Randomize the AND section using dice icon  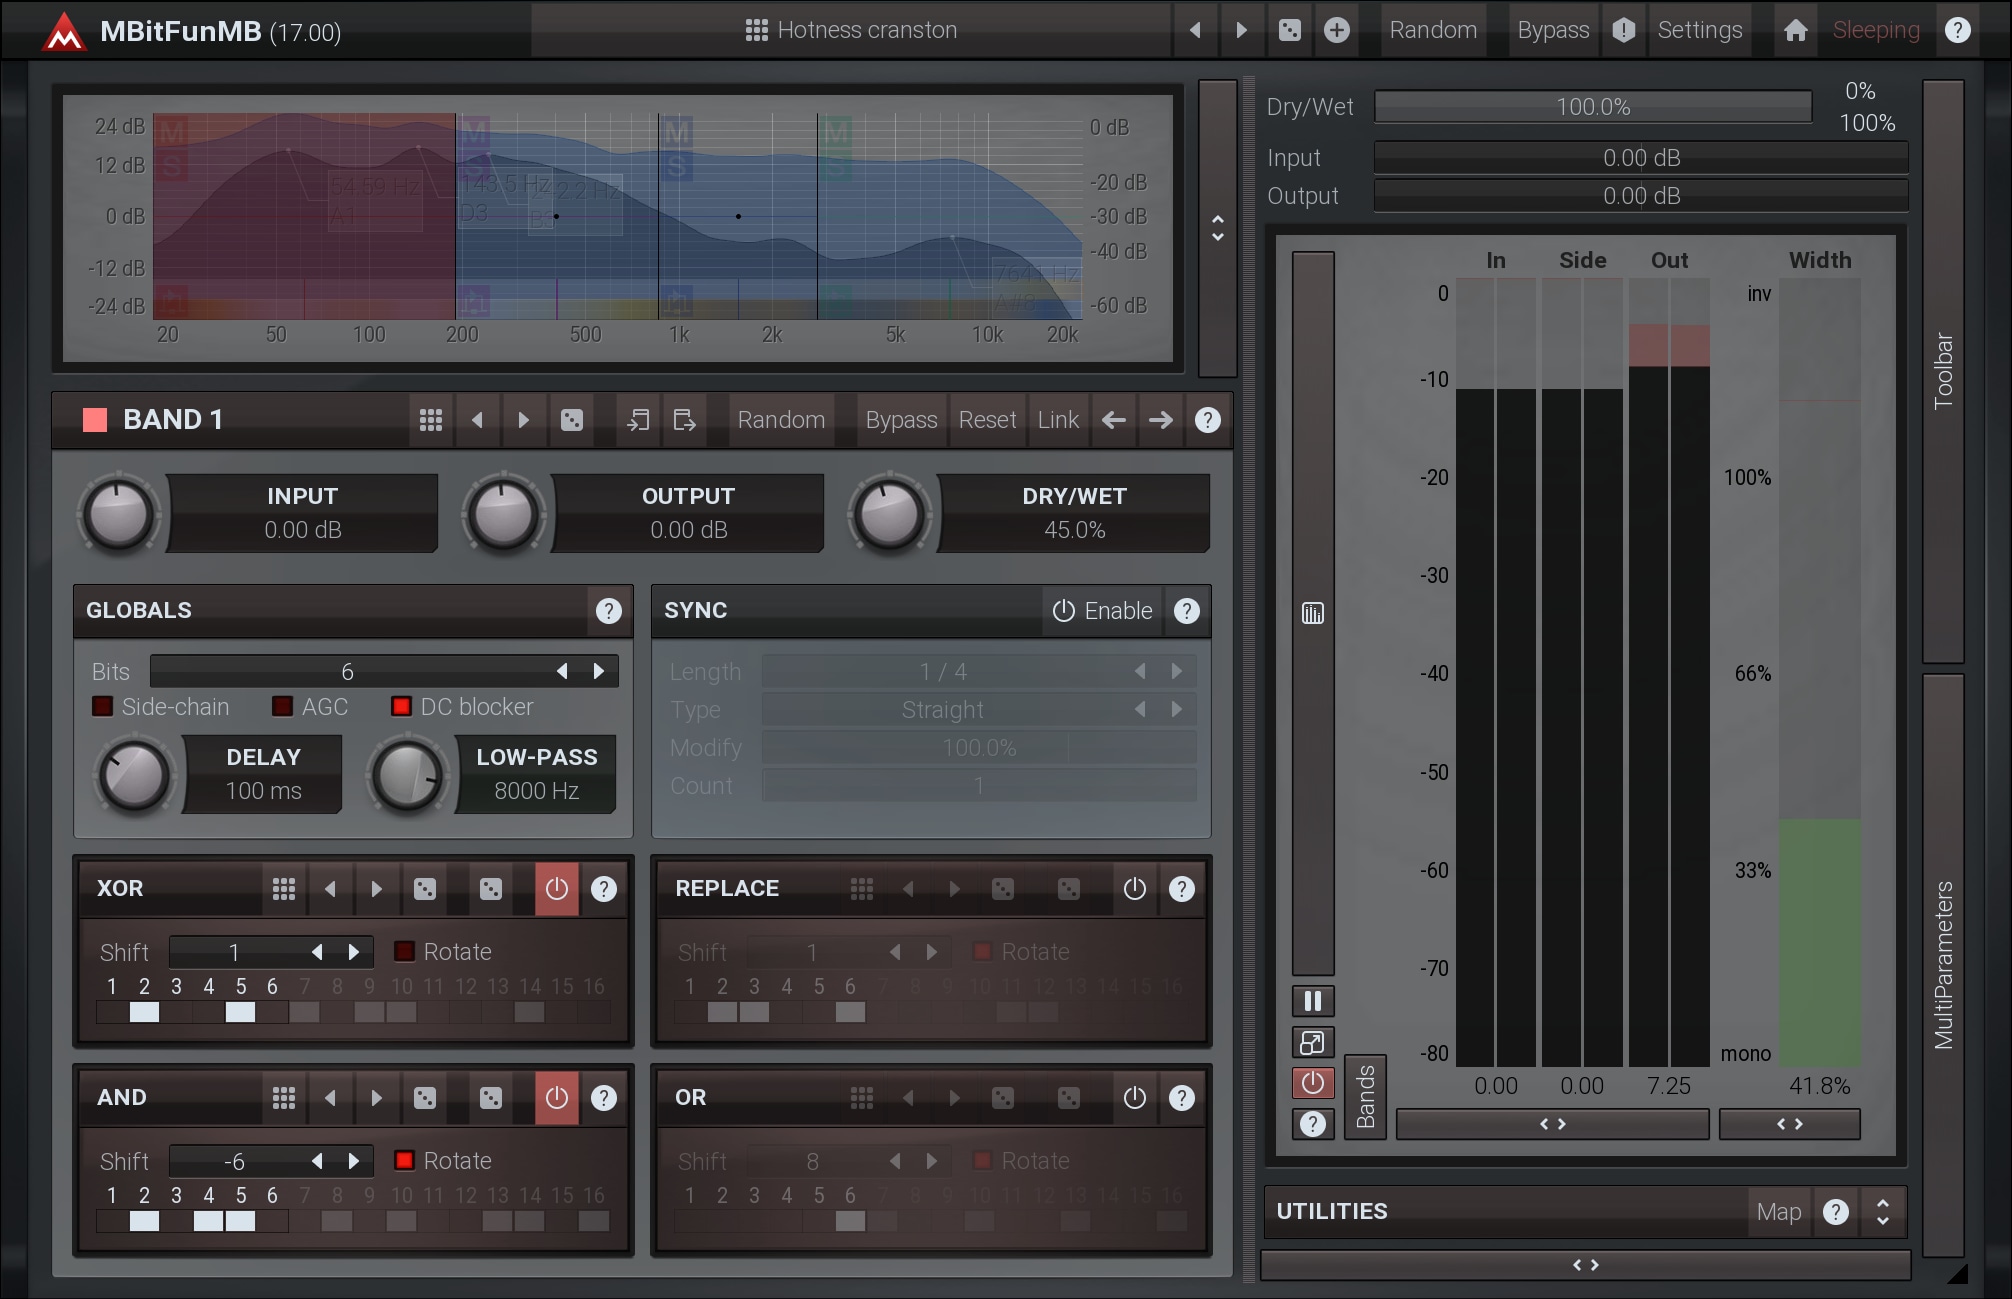(425, 1098)
